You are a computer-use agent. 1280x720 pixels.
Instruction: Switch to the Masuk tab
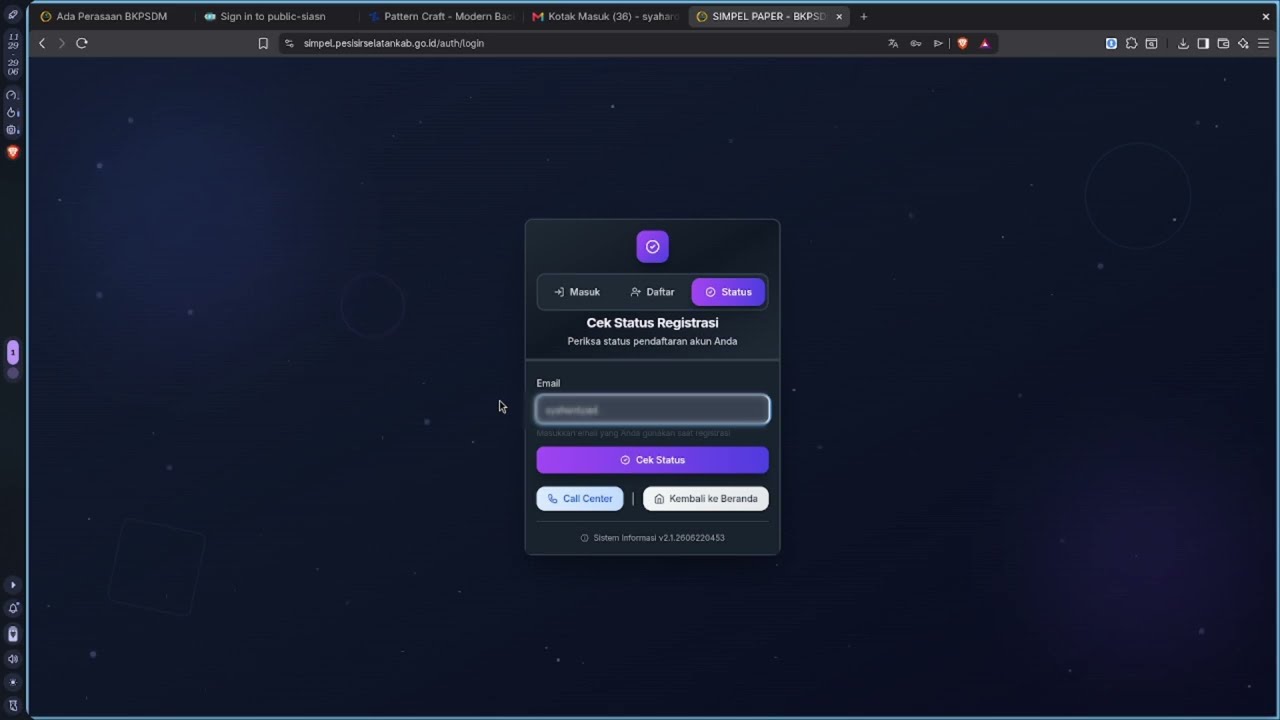coord(577,292)
